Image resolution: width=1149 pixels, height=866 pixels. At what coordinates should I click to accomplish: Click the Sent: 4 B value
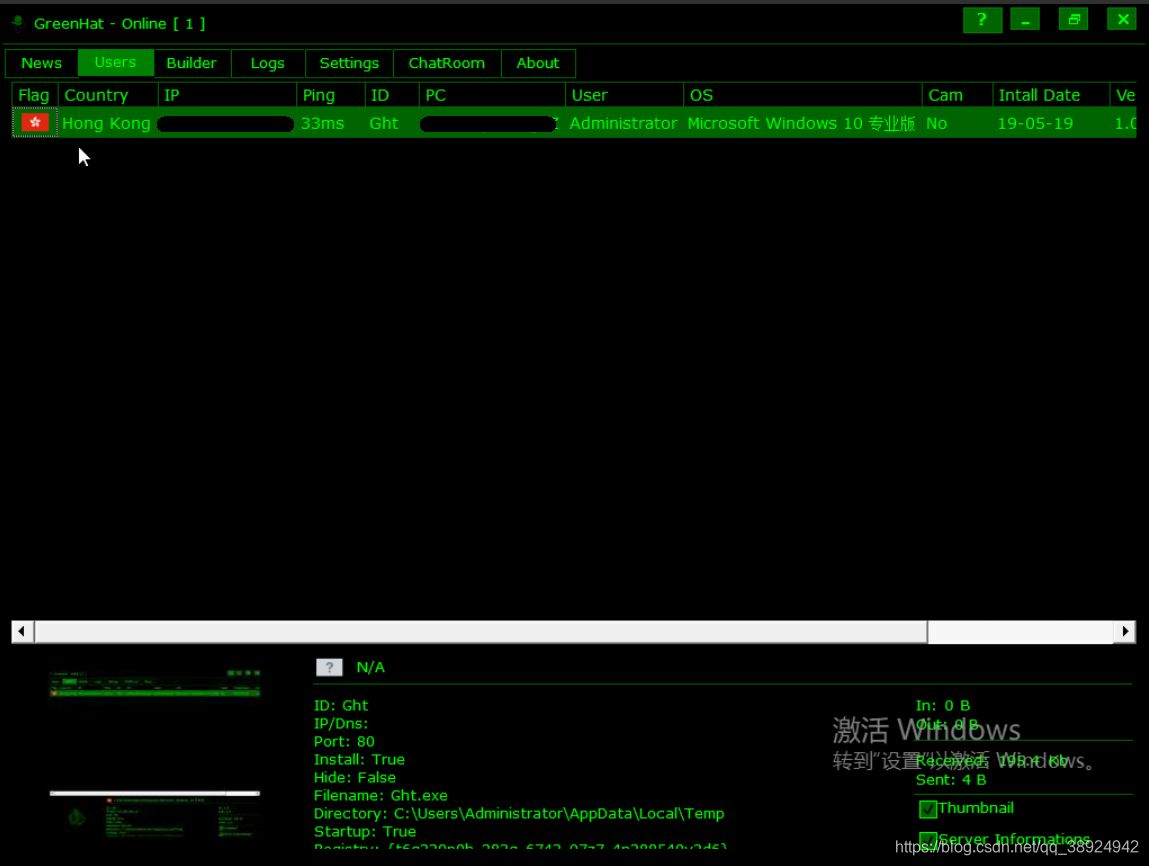[951, 780]
